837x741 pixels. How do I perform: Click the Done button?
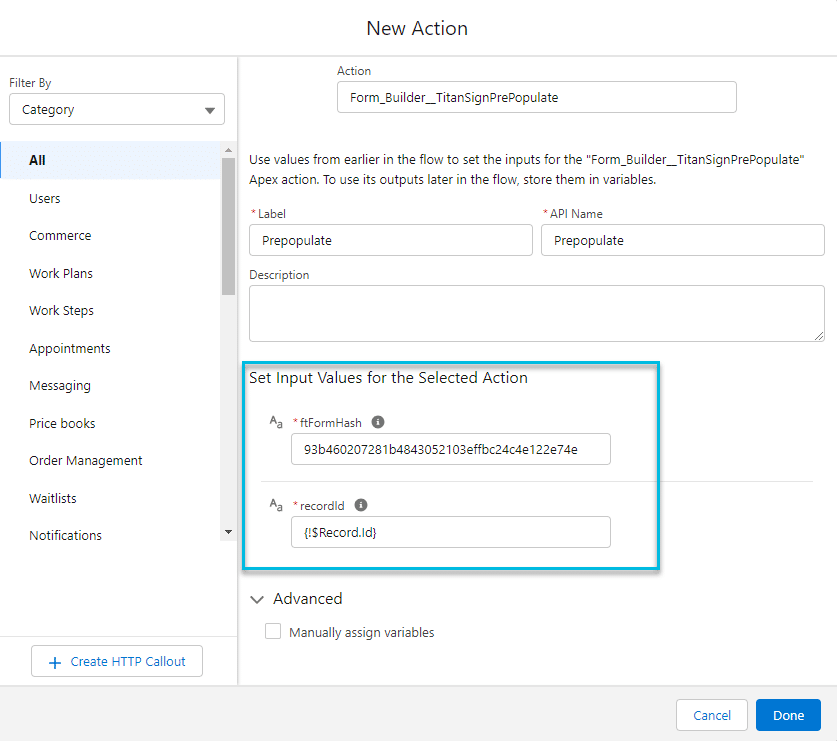pos(788,715)
